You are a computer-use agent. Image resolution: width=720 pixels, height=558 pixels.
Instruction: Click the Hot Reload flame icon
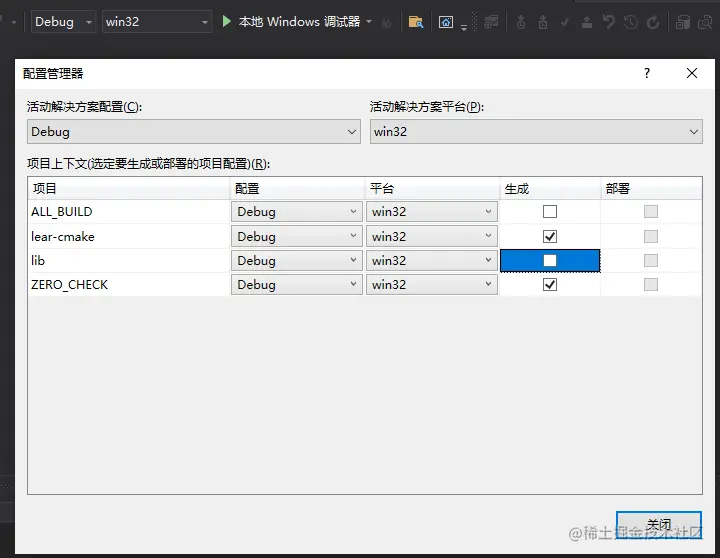click(387, 22)
